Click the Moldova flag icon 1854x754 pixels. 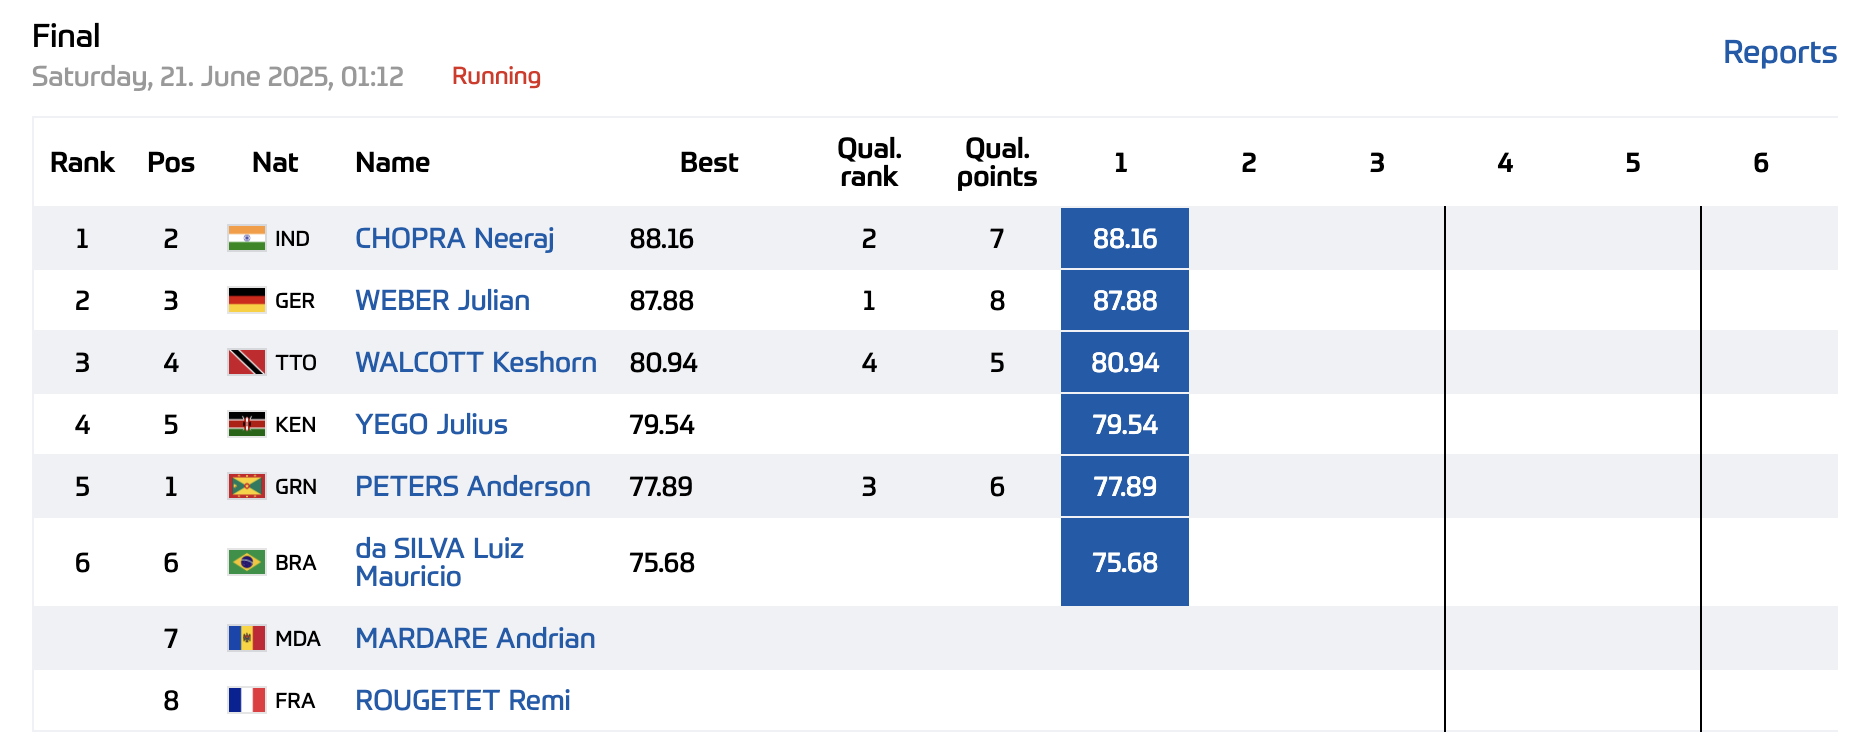click(x=246, y=638)
